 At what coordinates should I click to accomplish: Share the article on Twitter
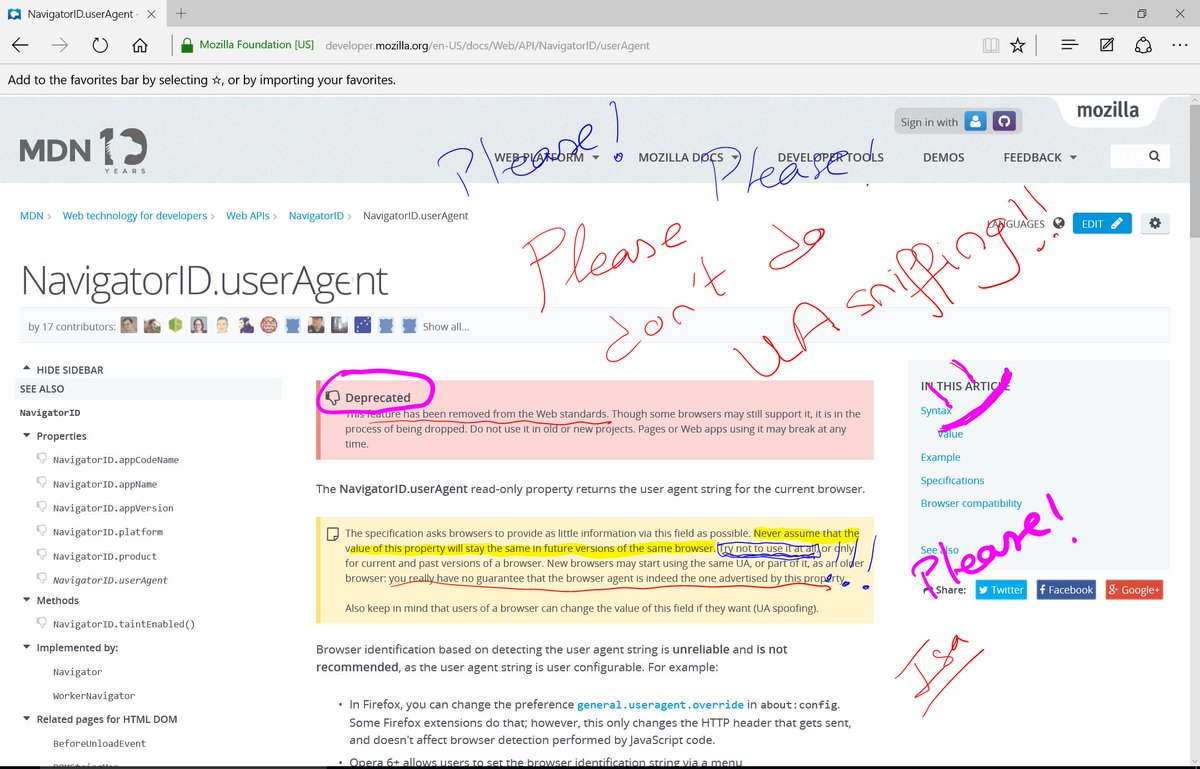[x=1001, y=590]
